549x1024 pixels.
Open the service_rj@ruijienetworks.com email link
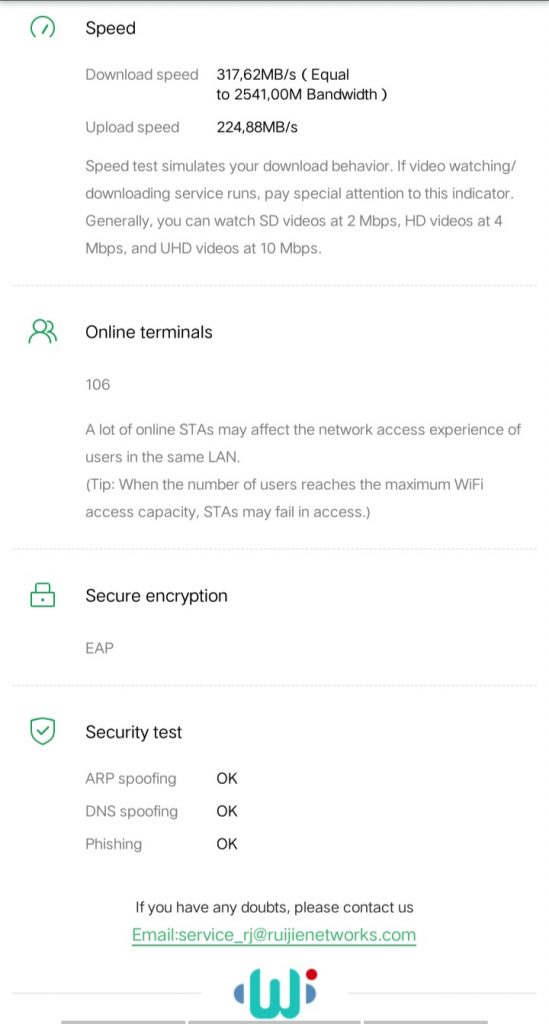tap(274, 935)
